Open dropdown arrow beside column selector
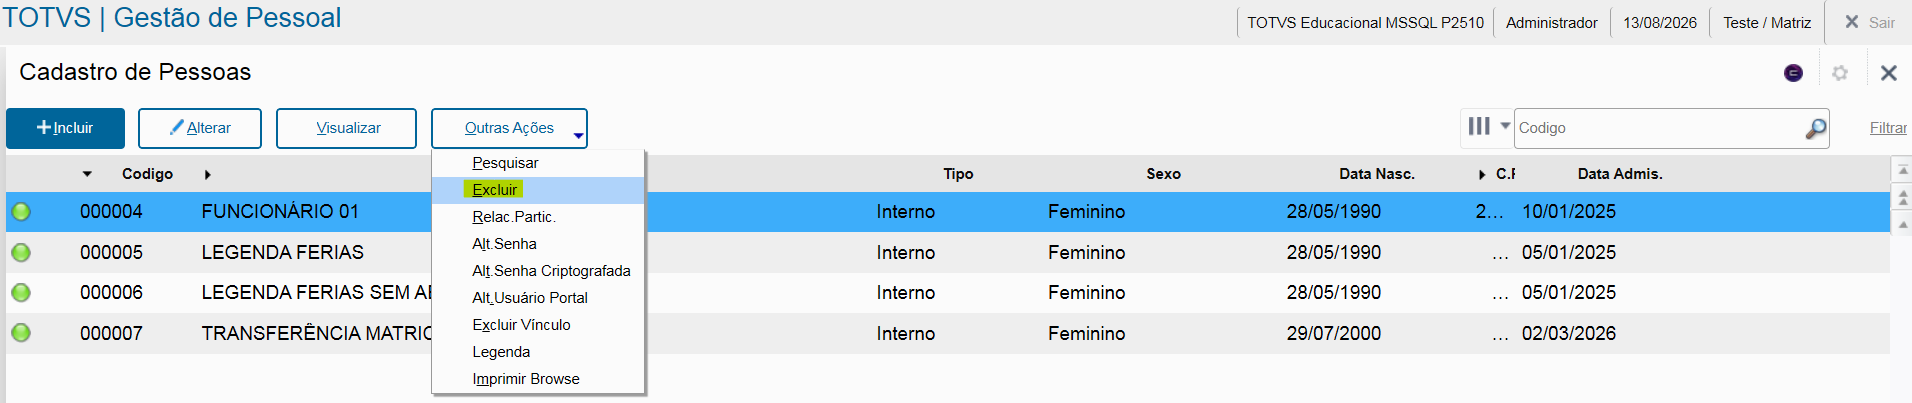The height and width of the screenshot is (403, 1912). [x=1505, y=126]
